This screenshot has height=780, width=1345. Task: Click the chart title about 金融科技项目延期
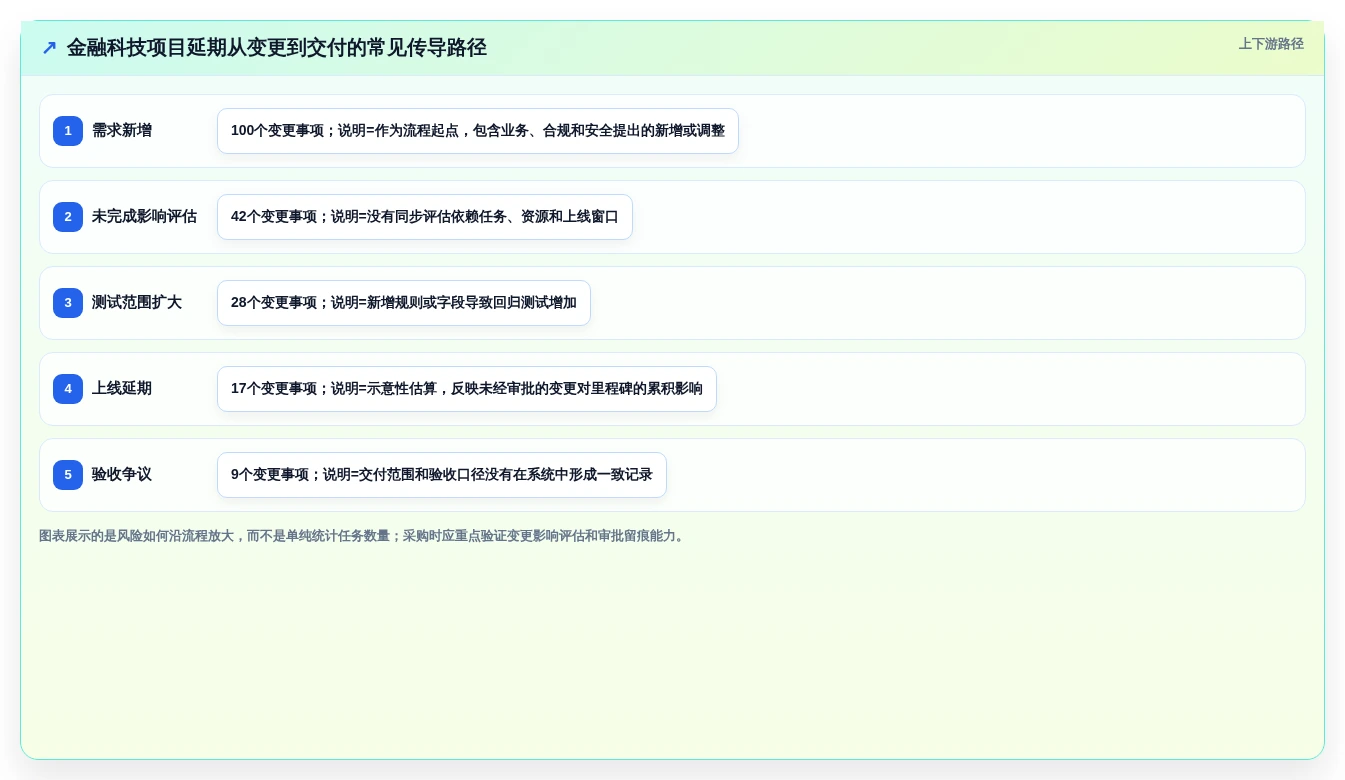click(x=277, y=48)
